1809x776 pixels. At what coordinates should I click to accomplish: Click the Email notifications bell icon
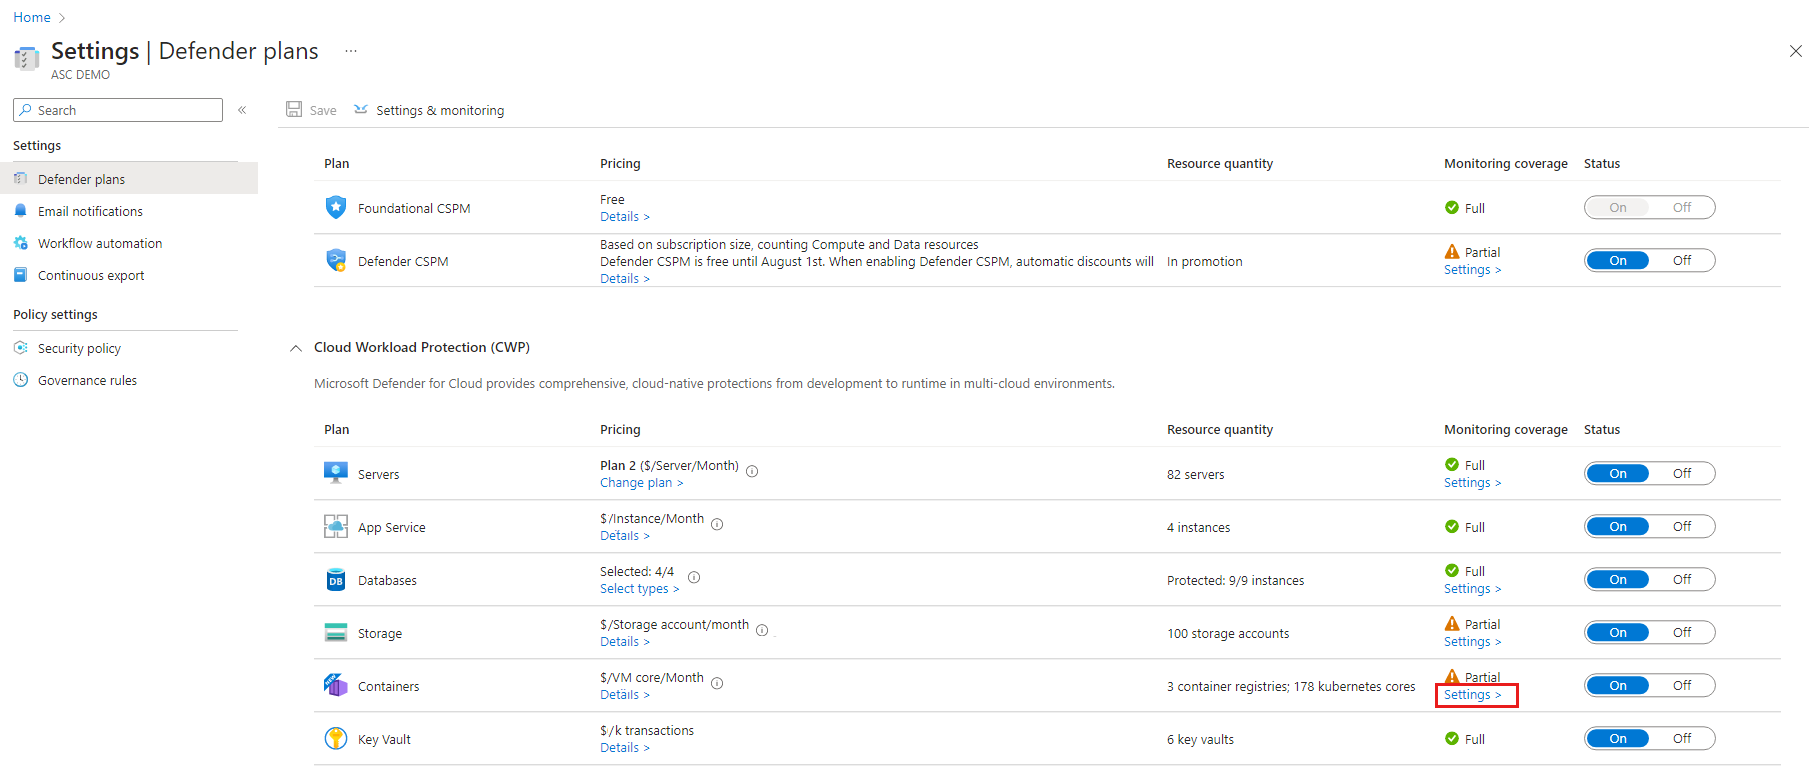click(x=21, y=210)
